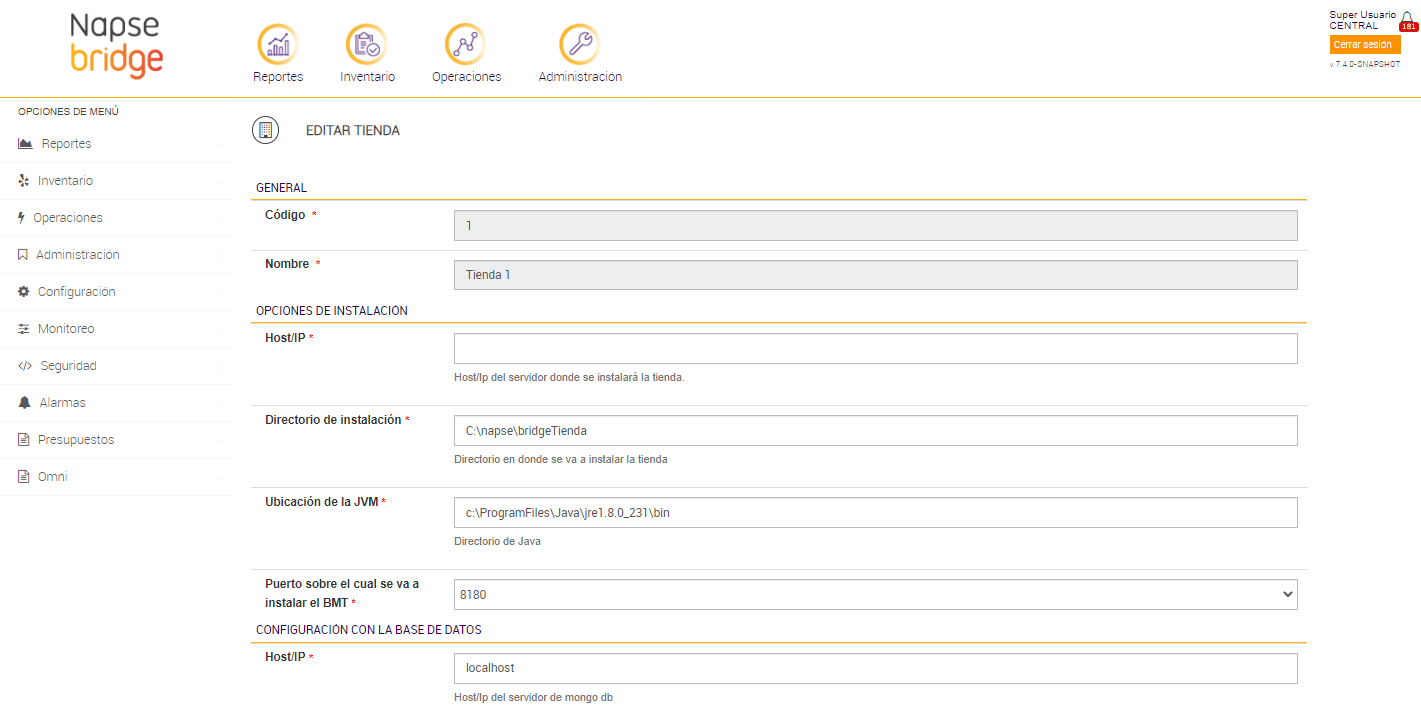Screen dimensions: 1421x723
Task: Expand the Monitoreo chevron
Action: (x=220, y=329)
